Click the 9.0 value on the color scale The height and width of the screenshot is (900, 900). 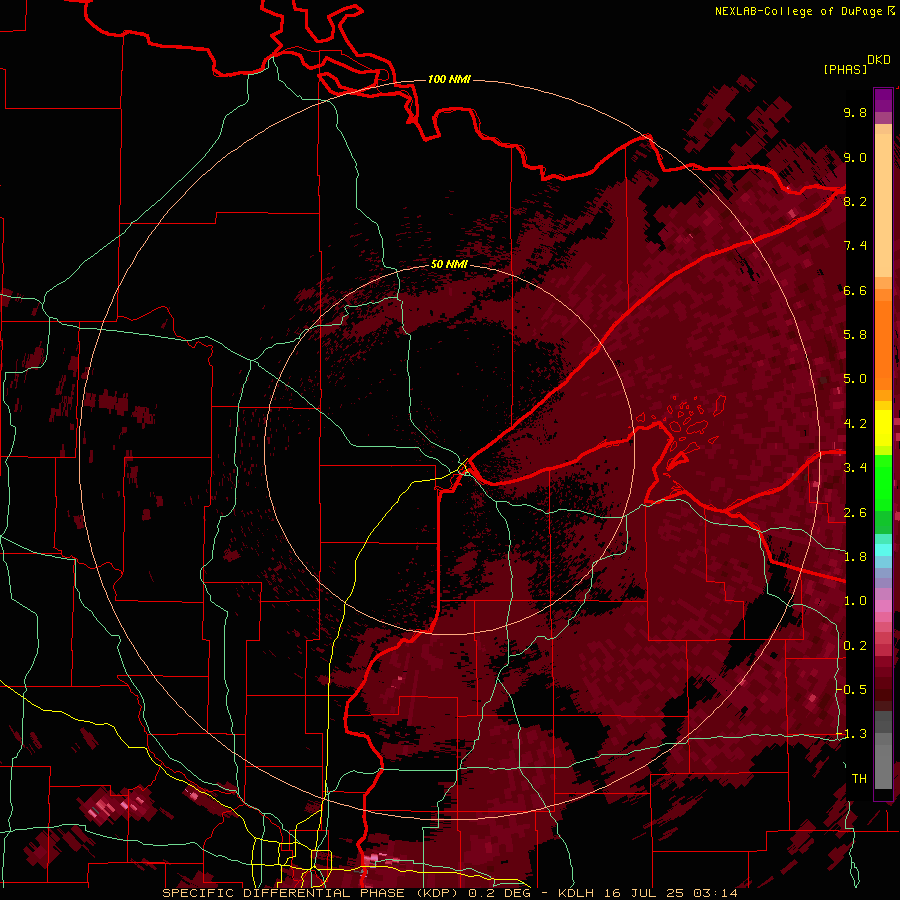point(855,158)
